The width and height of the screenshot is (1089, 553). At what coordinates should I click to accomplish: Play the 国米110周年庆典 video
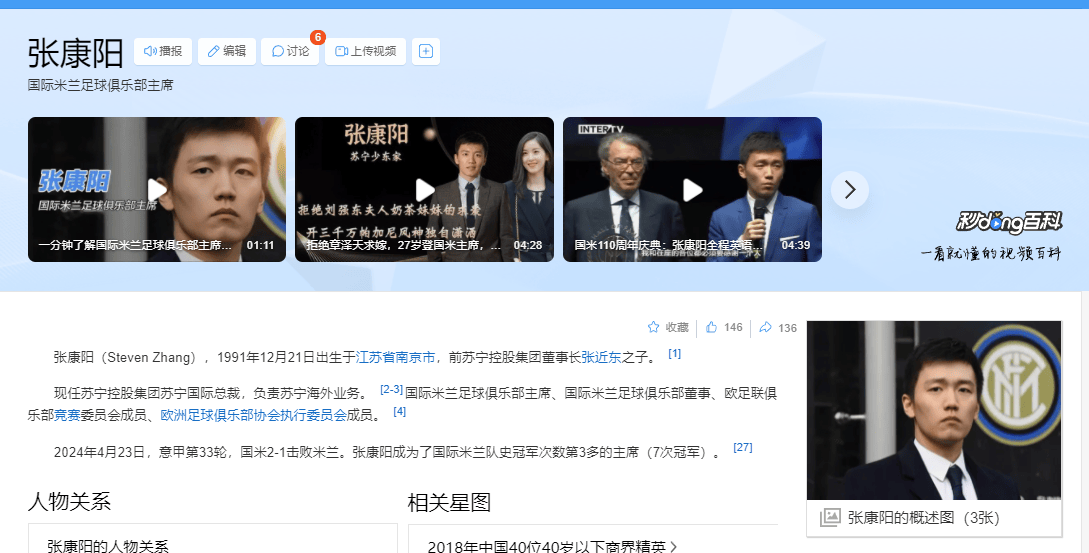click(692, 190)
